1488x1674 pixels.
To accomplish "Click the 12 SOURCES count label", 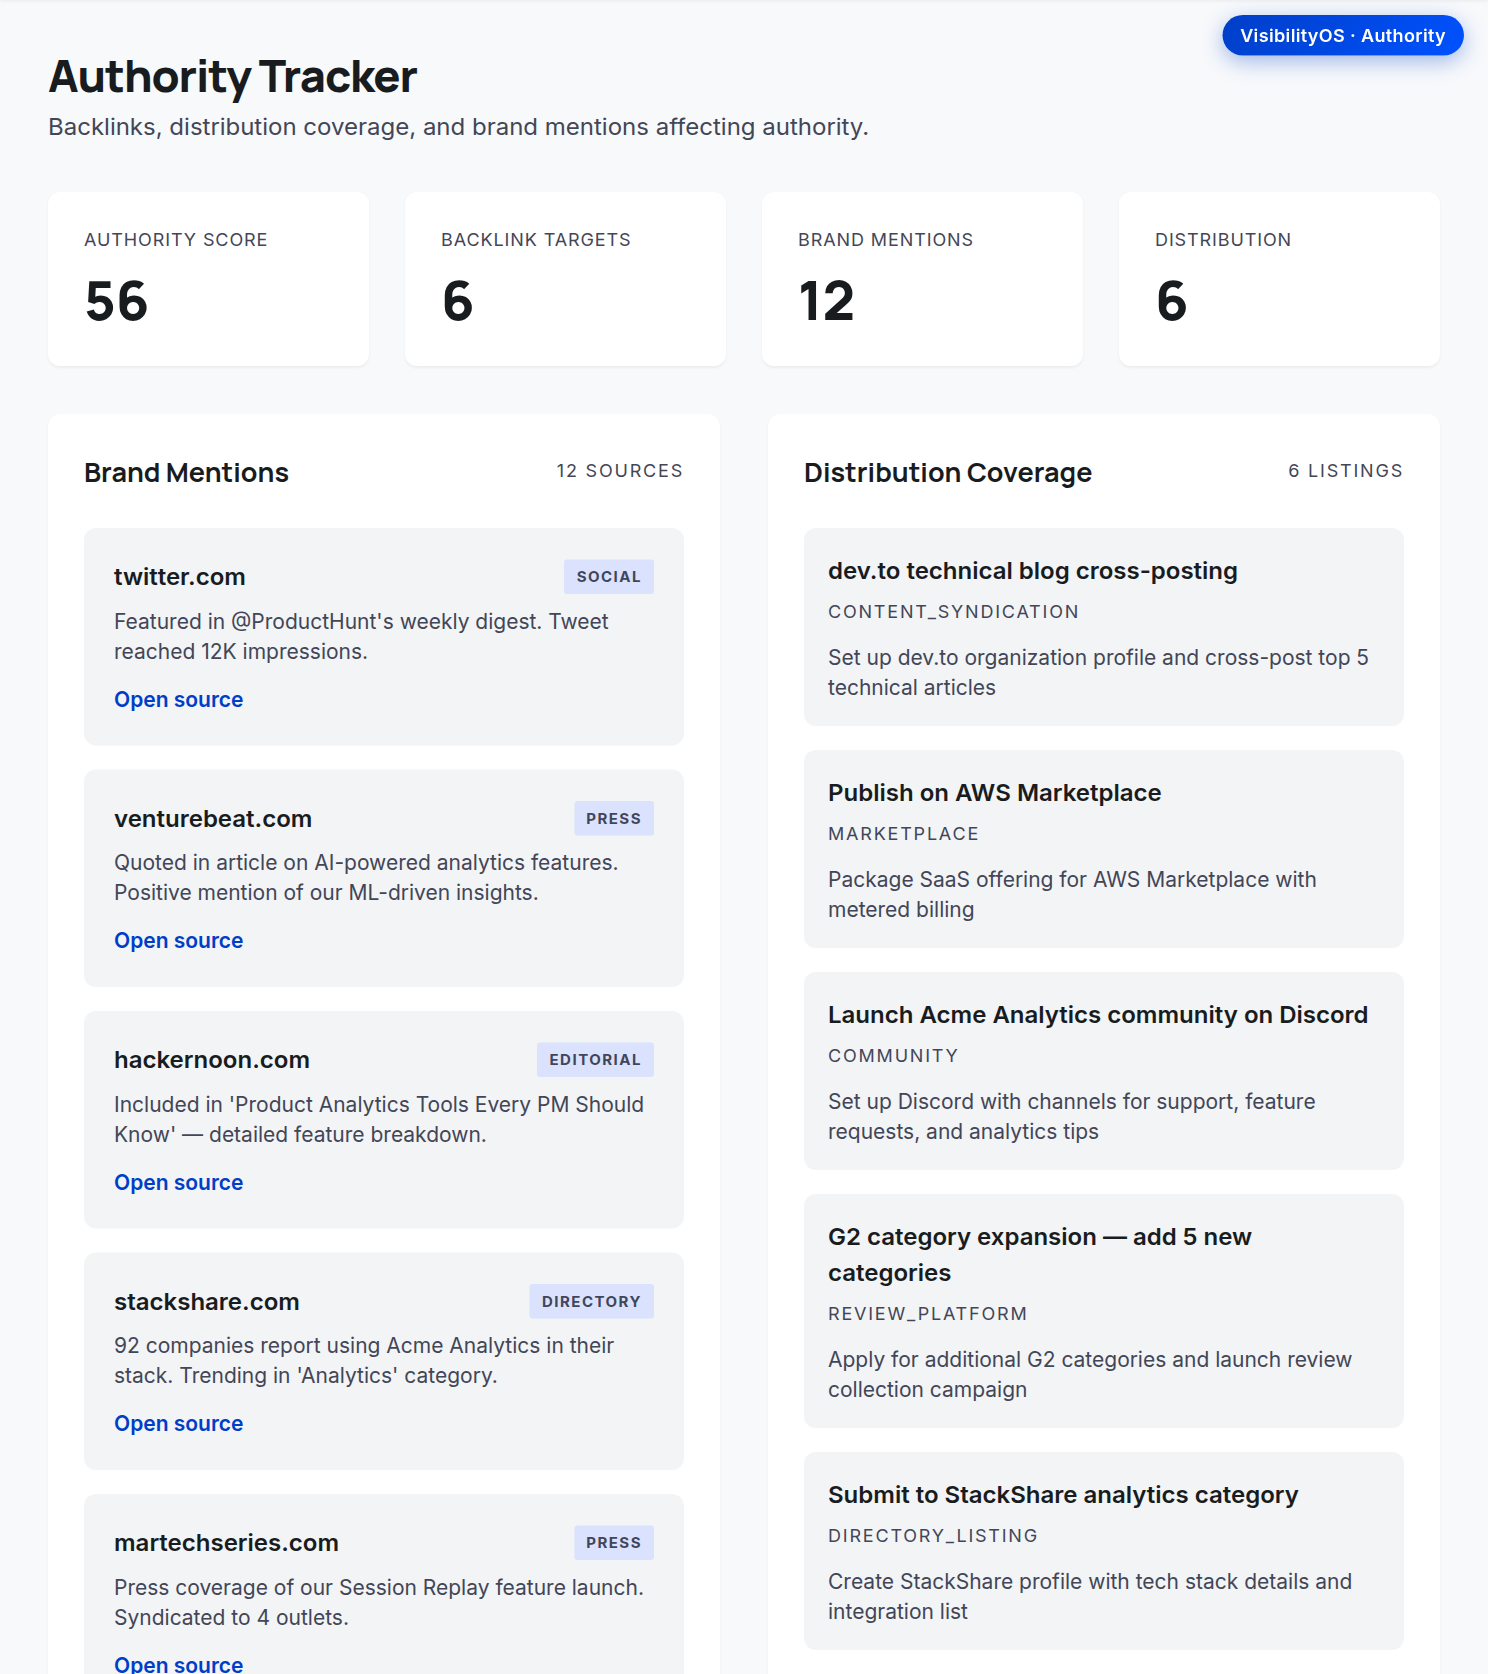I will (x=619, y=471).
